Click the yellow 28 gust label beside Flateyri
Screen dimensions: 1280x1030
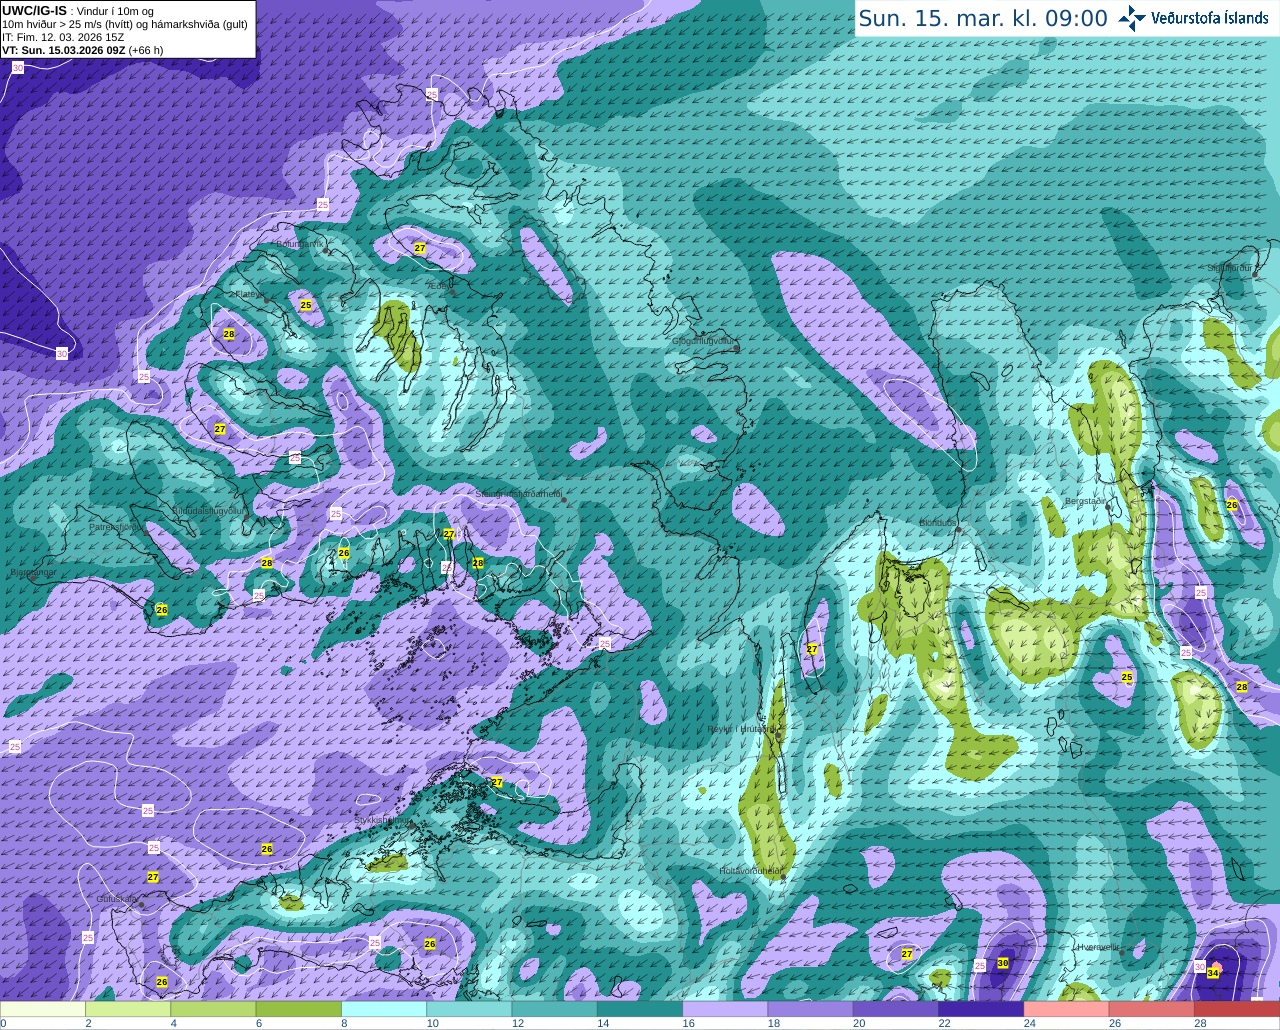click(229, 334)
